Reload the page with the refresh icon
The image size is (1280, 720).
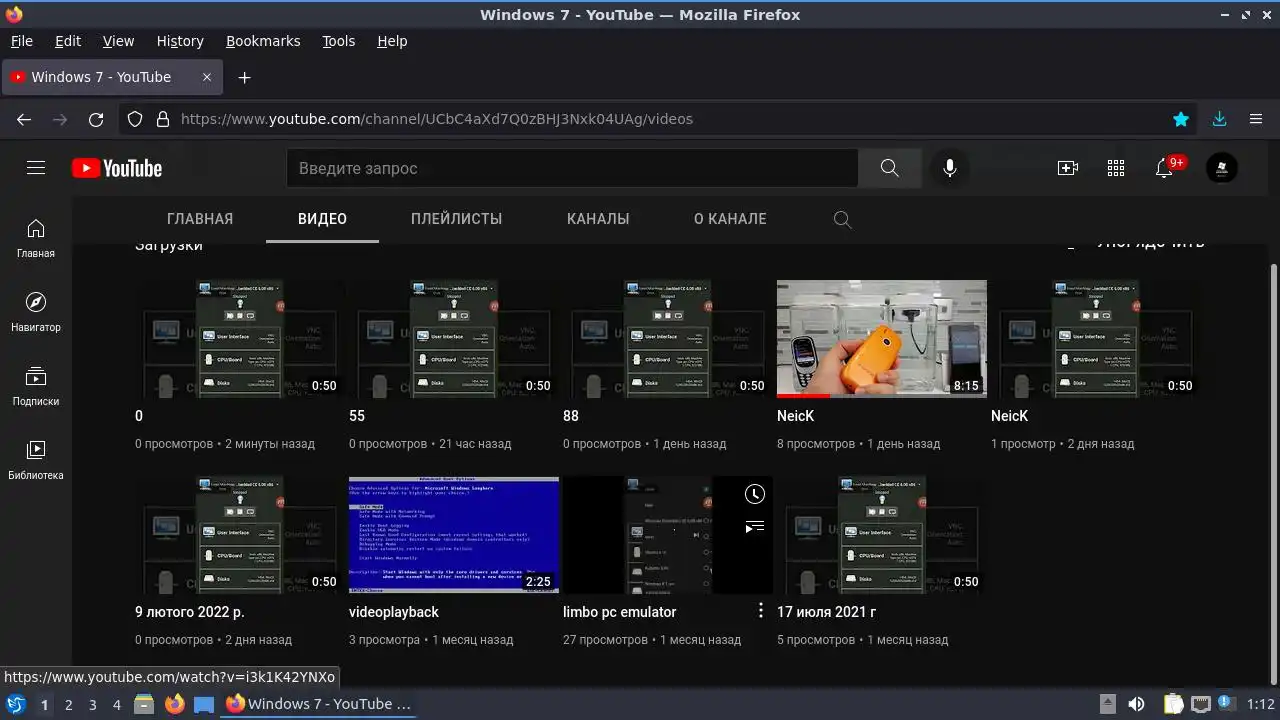tap(96, 119)
